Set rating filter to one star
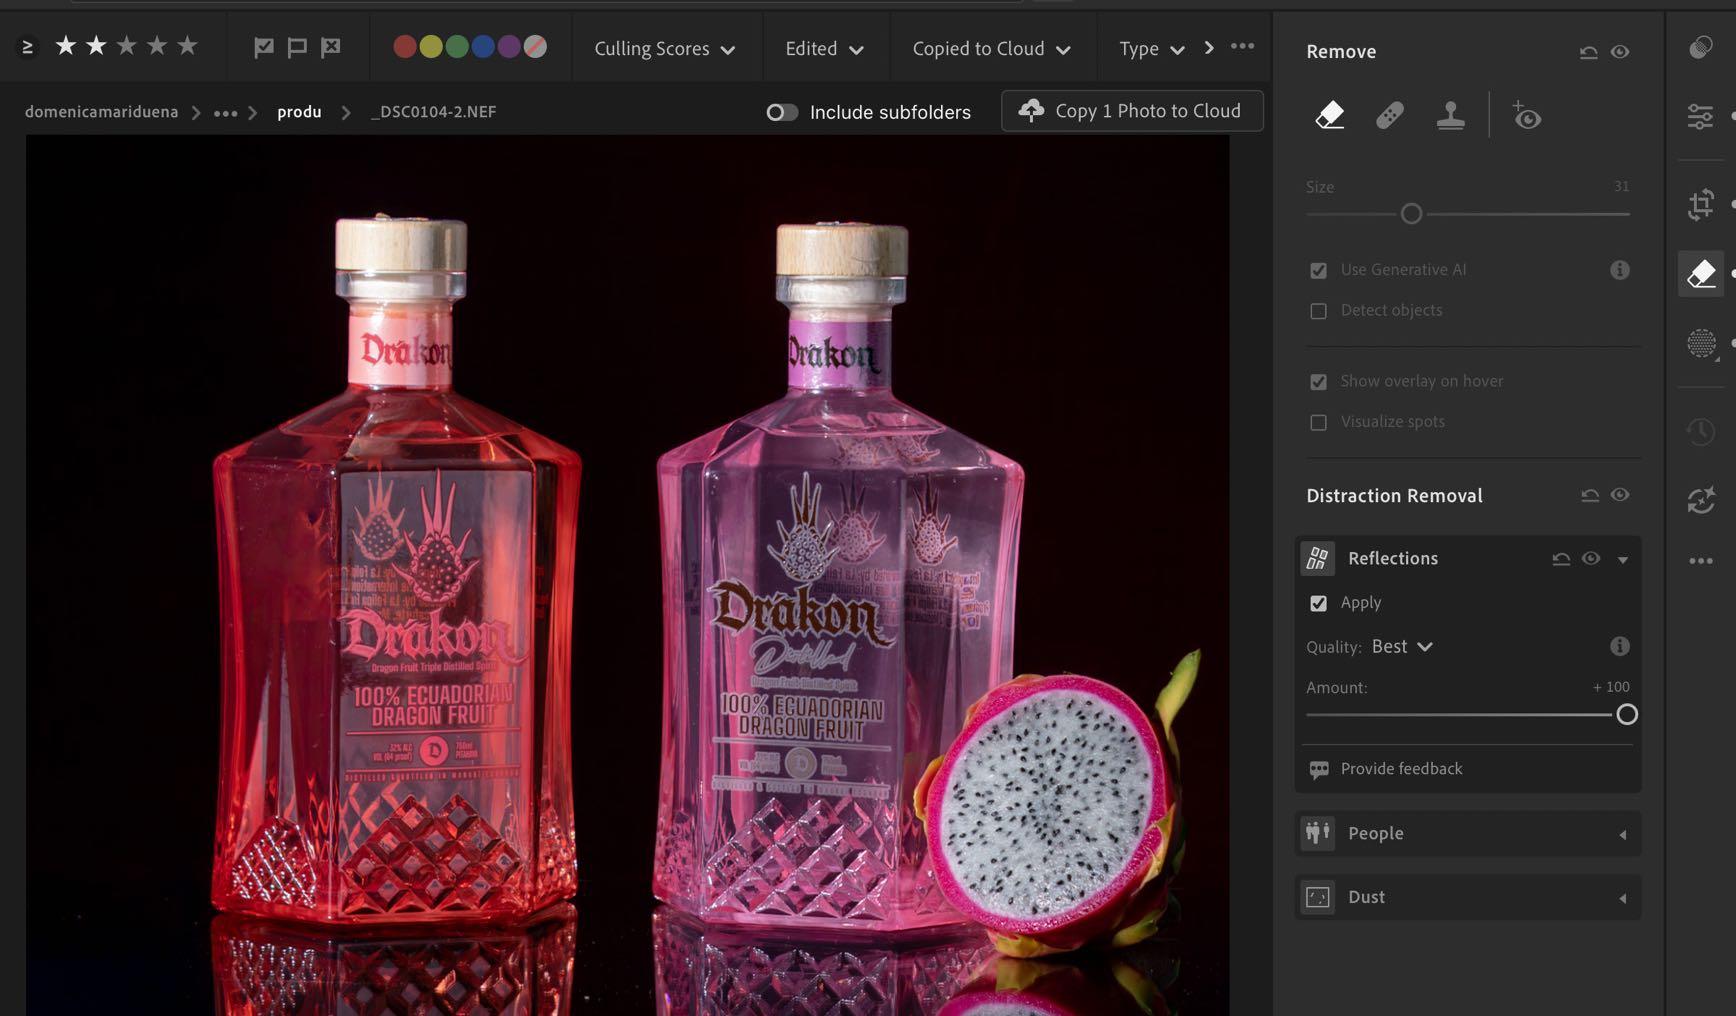Viewport: 1736px width, 1016px height. 65,46
